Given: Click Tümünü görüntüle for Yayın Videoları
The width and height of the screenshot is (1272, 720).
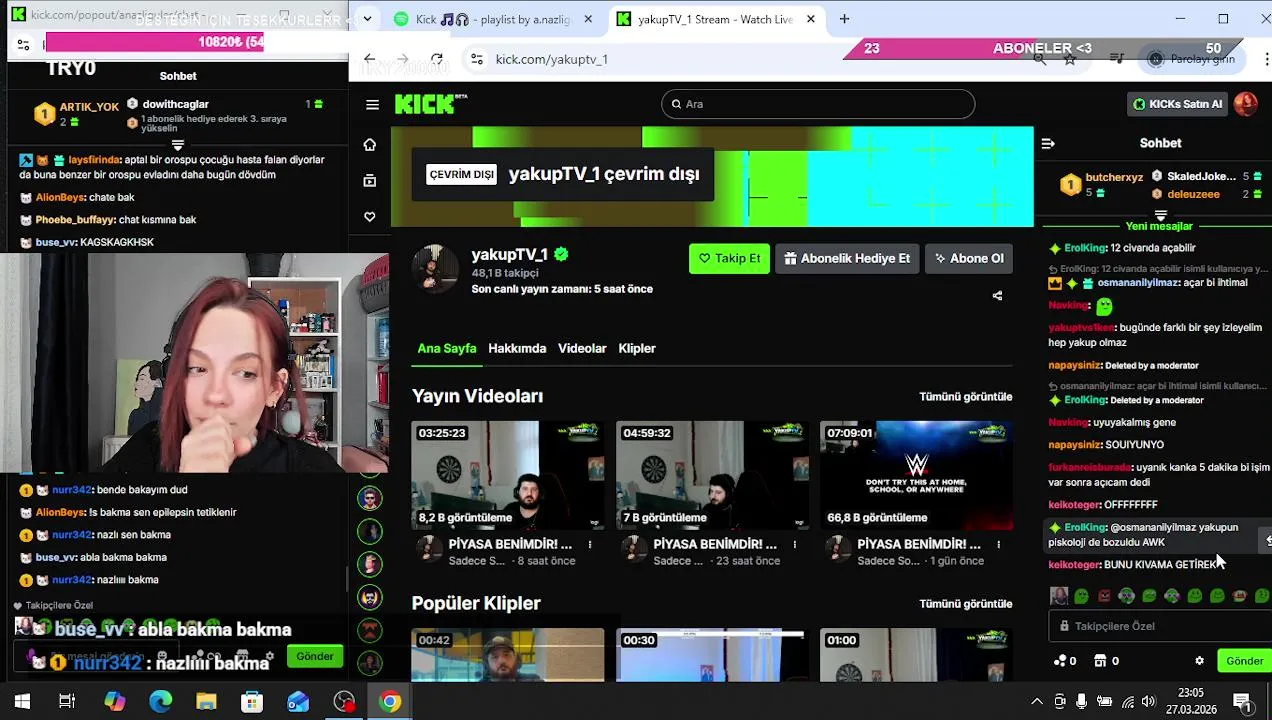Looking at the screenshot, I should 965,397.
